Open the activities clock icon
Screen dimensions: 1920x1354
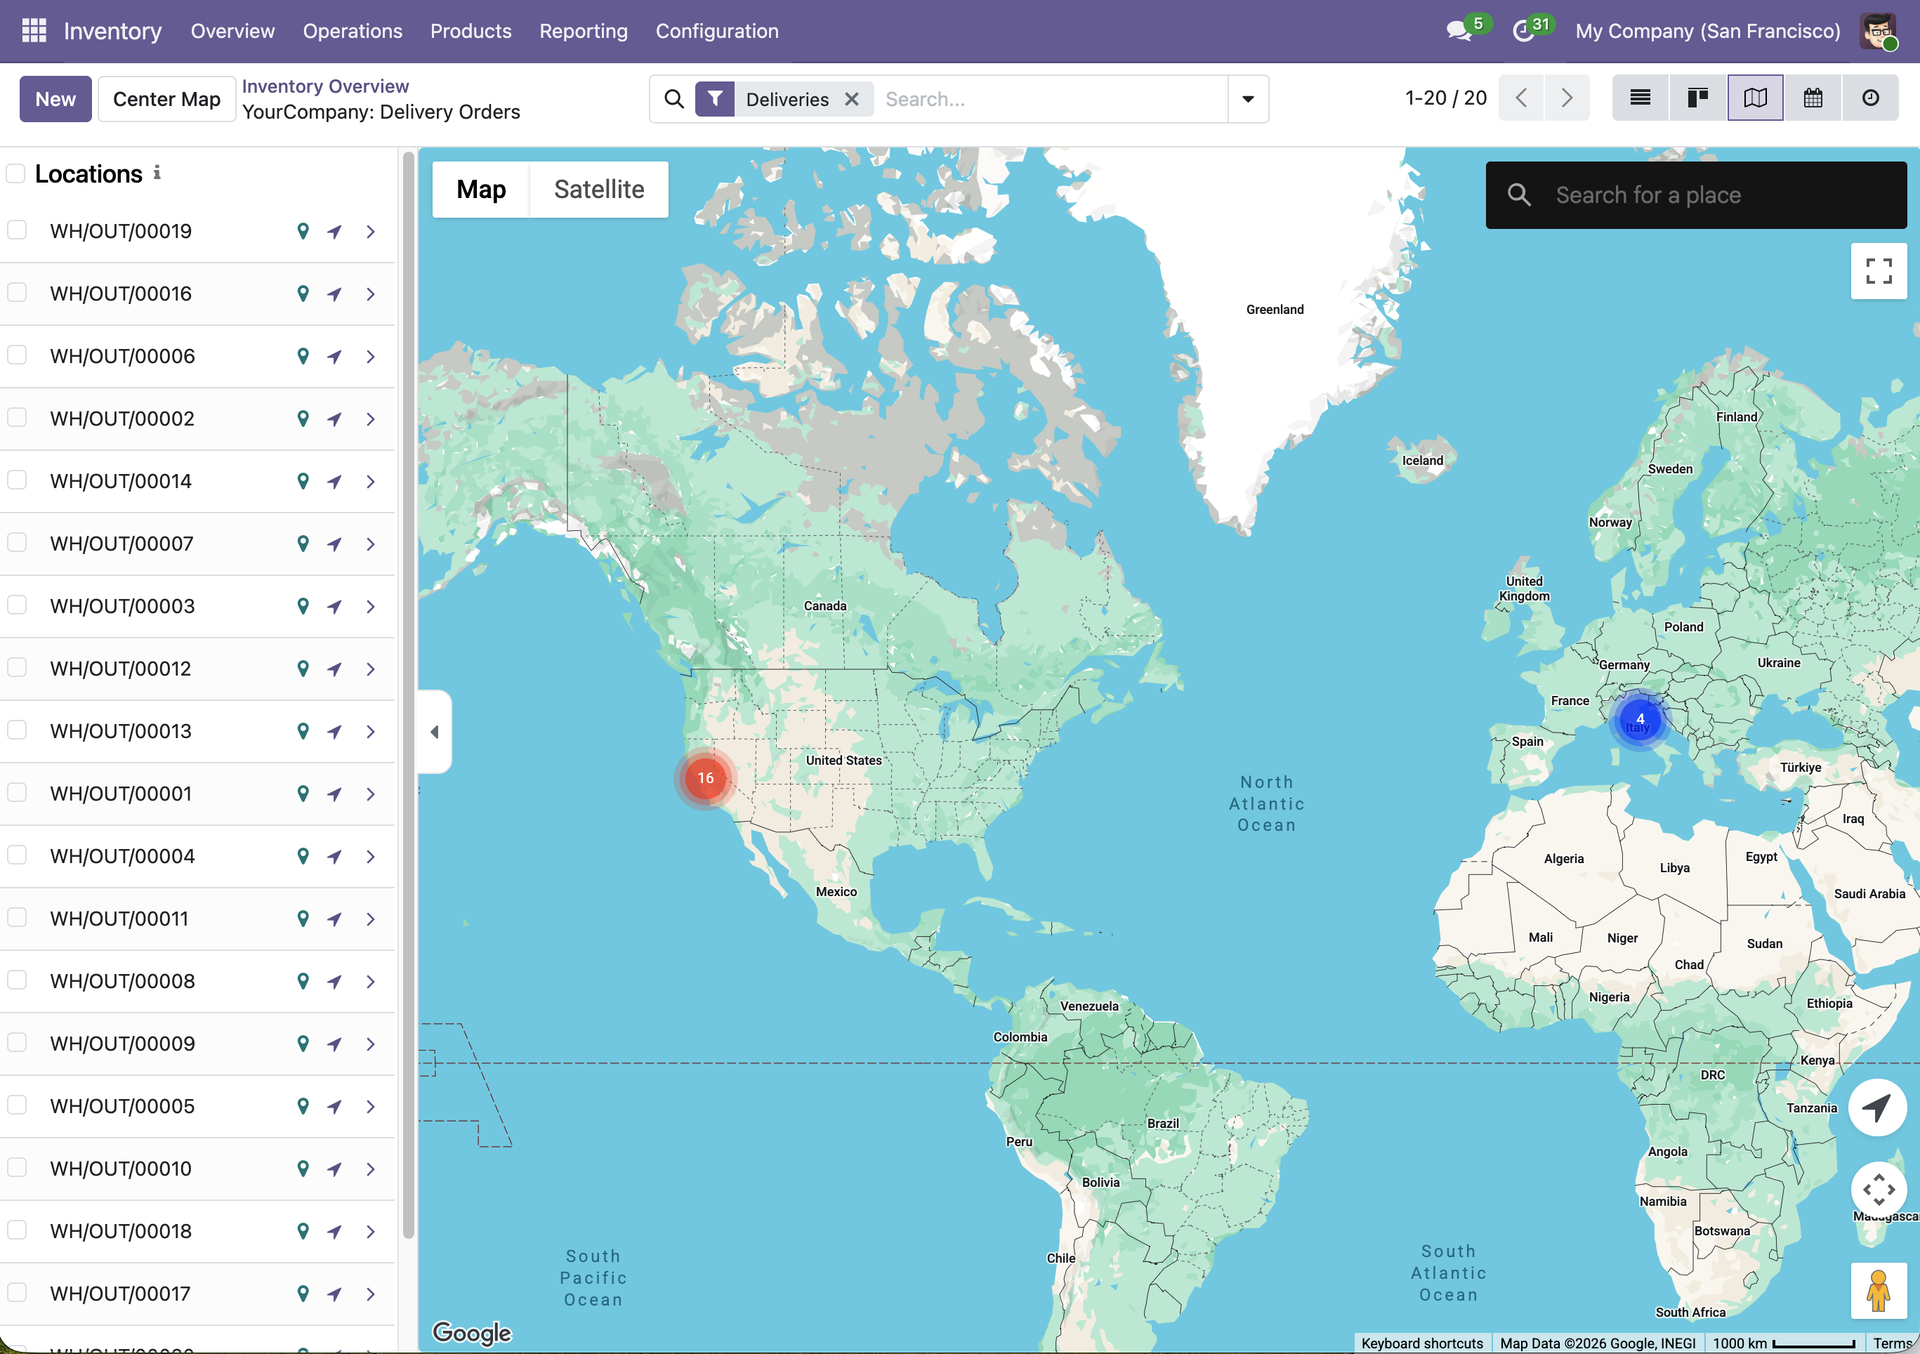pos(1523,31)
